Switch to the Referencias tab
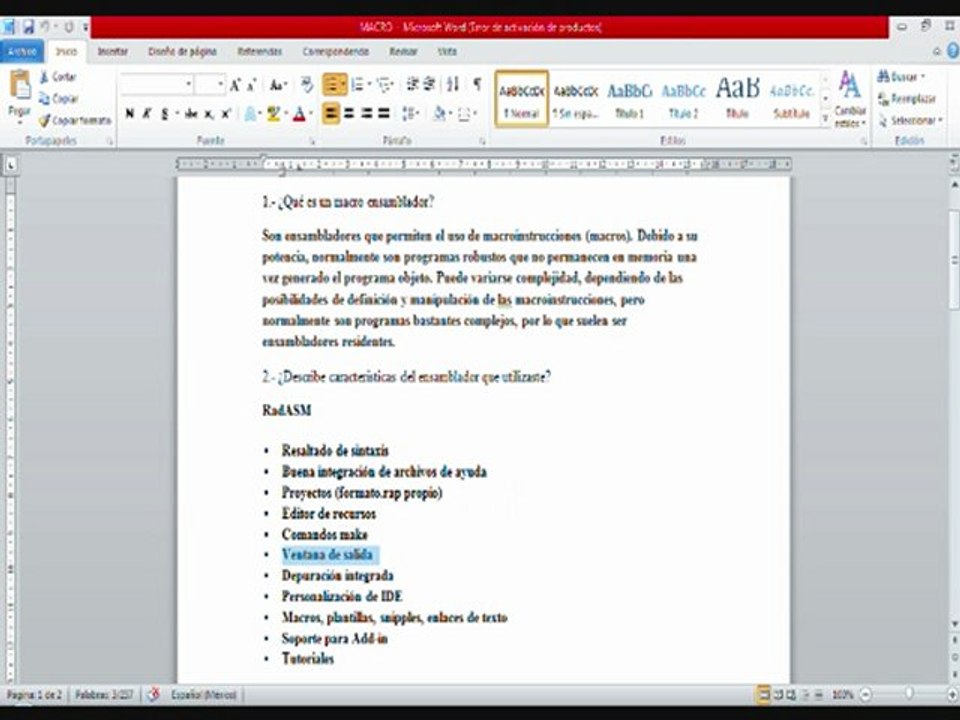Viewport: 960px width, 720px height. pyautogui.click(x=260, y=51)
